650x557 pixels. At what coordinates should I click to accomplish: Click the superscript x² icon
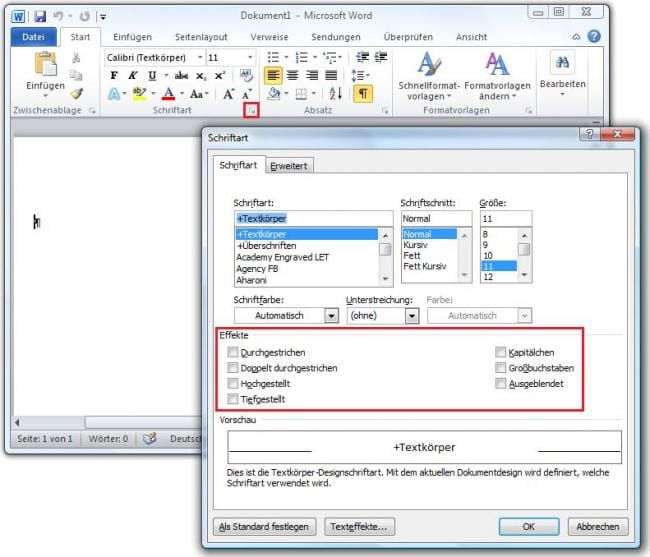pos(219,75)
